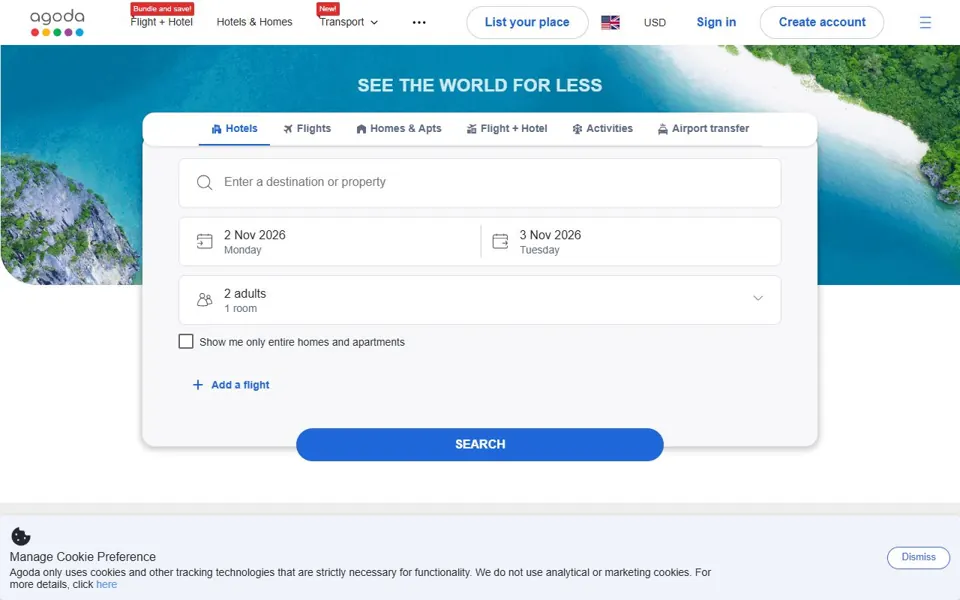Click the Sign in link
The image size is (960, 600).
[x=716, y=23]
